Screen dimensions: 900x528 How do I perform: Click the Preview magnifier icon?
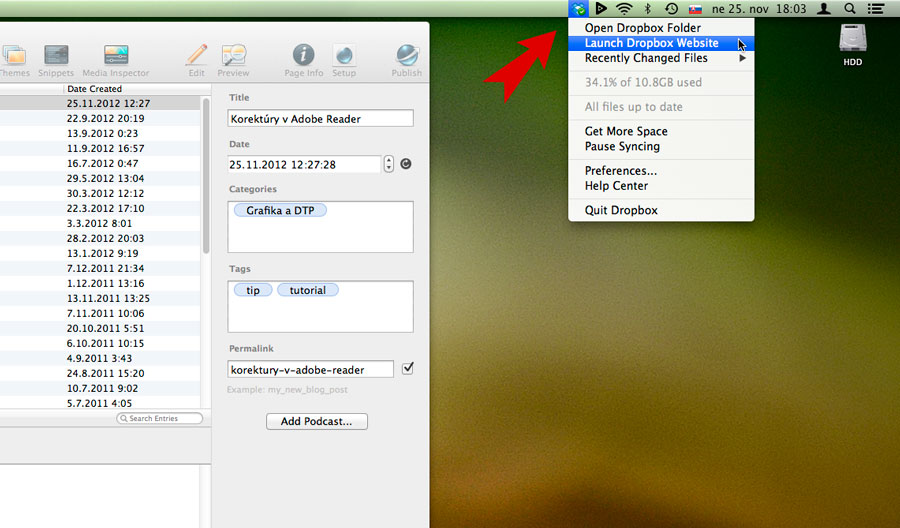[234, 55]
